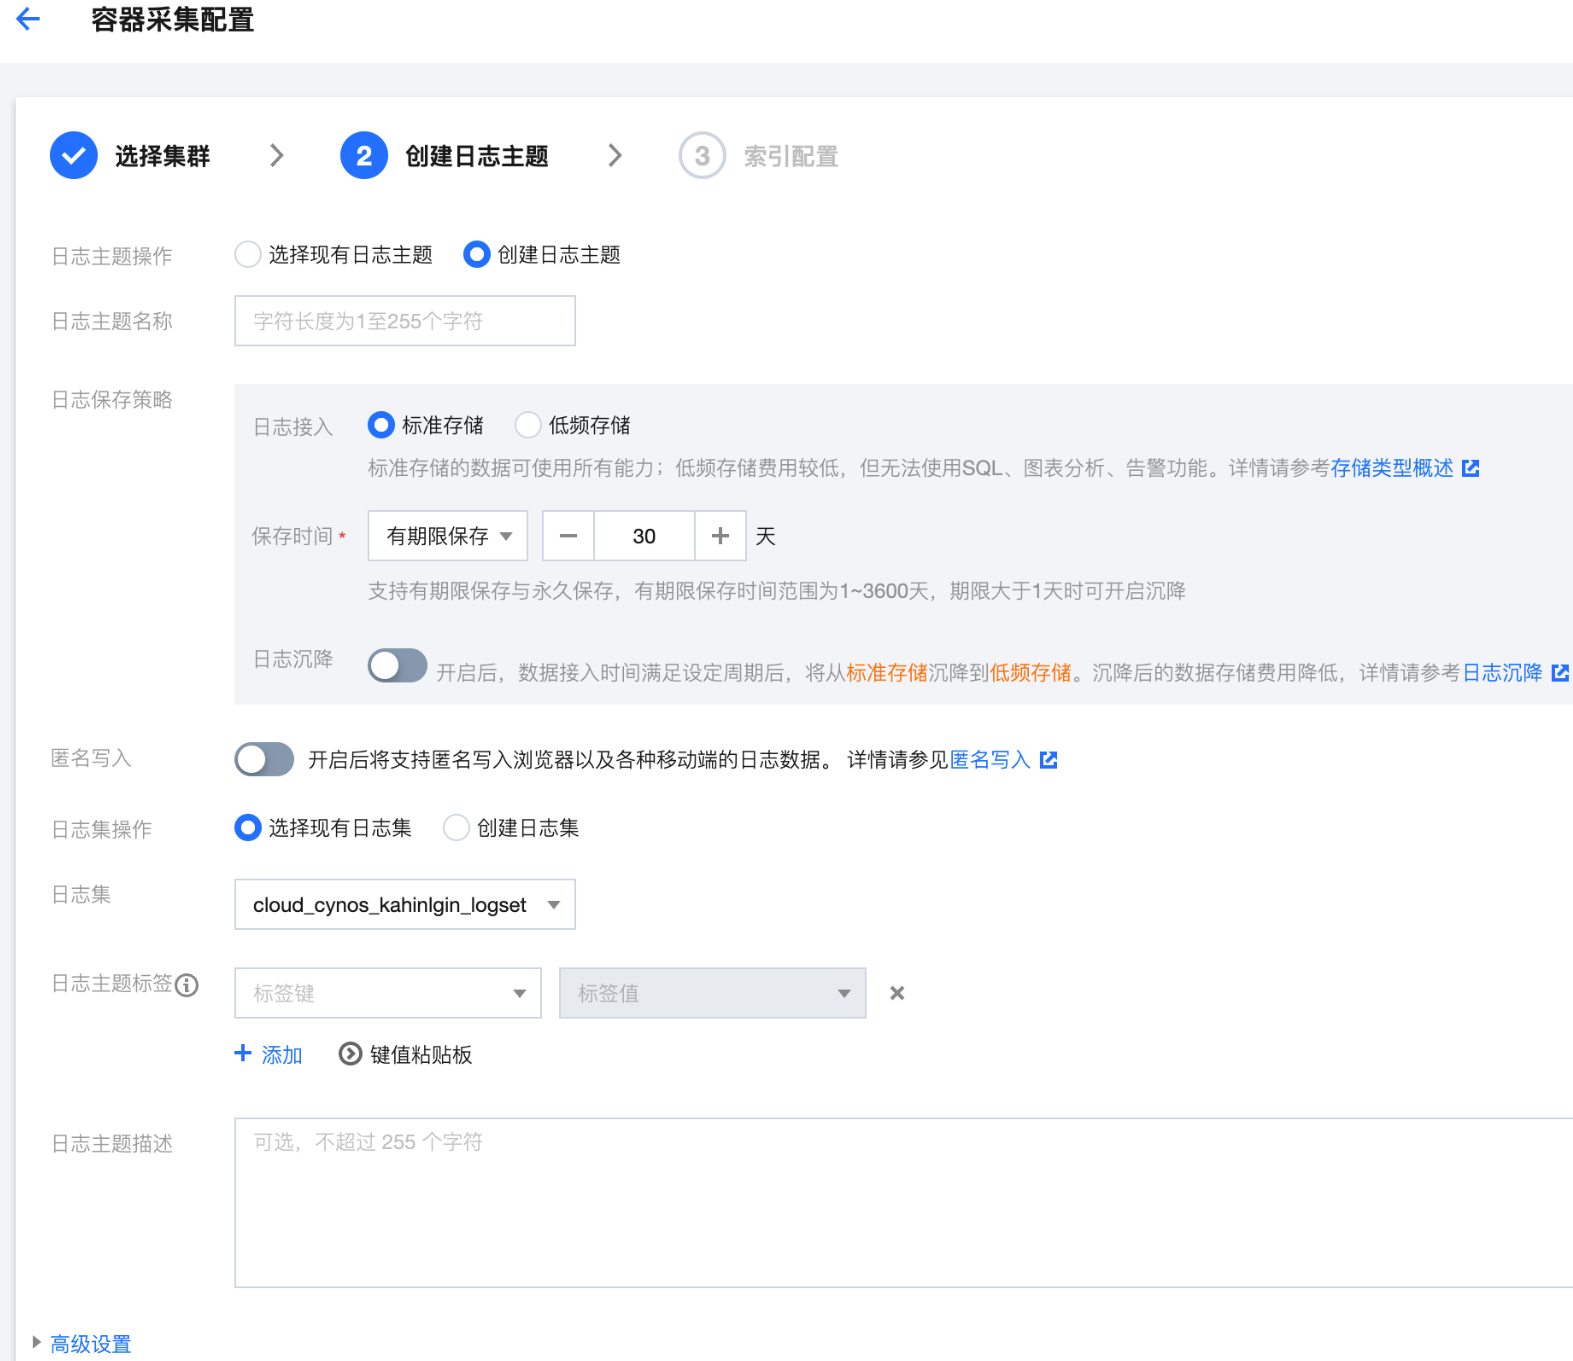Open the 匿名写入 documentation link

point(990,760)
